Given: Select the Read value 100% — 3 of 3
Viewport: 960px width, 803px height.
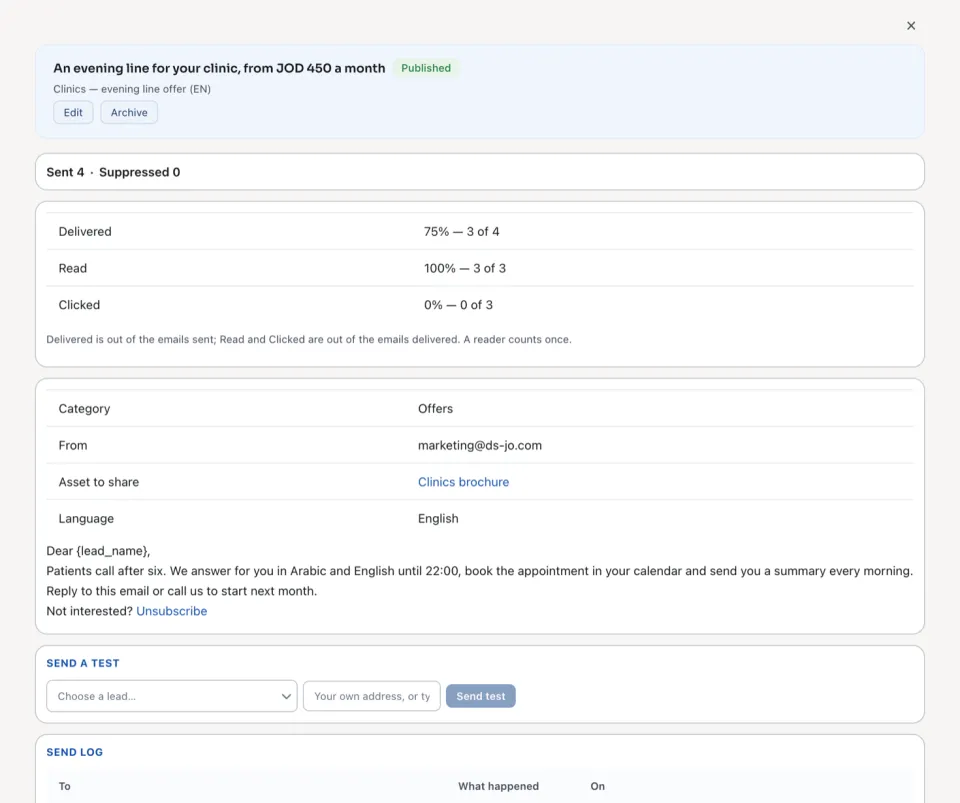Looking at the screenshot, I should point(465,268).
